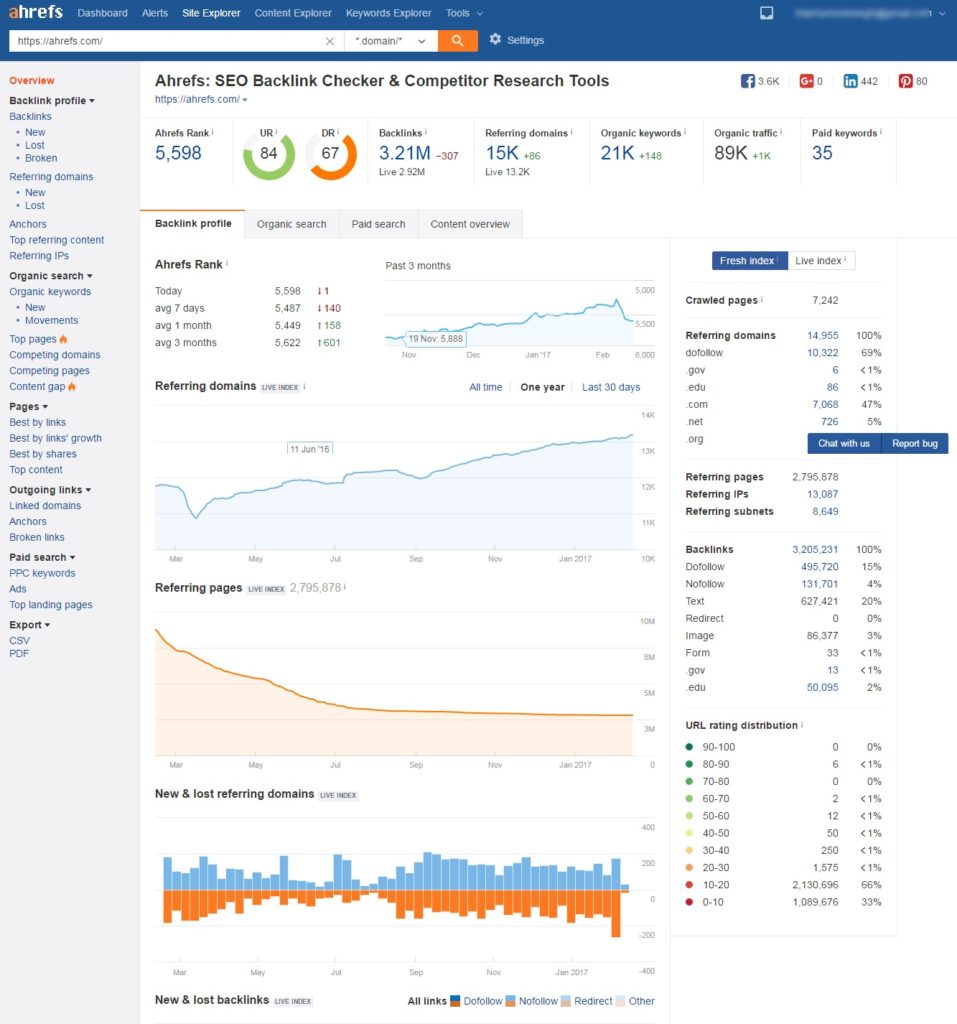This screenshot has width=957, height=1024.
Task: Switch to the Content overview tab
Action: tap(470, 224)
